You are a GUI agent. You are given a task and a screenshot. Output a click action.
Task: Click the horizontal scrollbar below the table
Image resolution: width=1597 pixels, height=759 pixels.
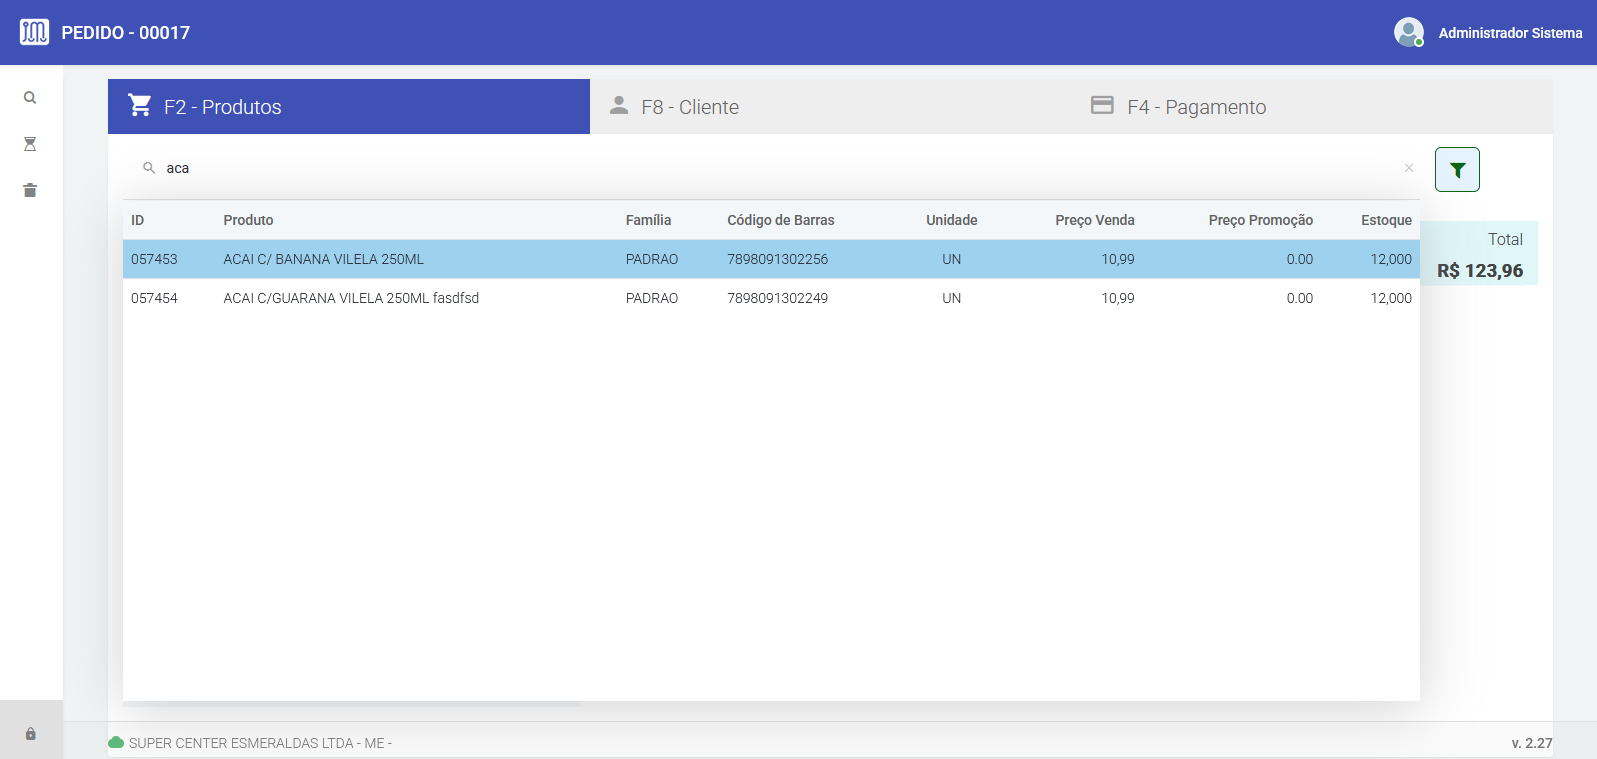[350, 704]
